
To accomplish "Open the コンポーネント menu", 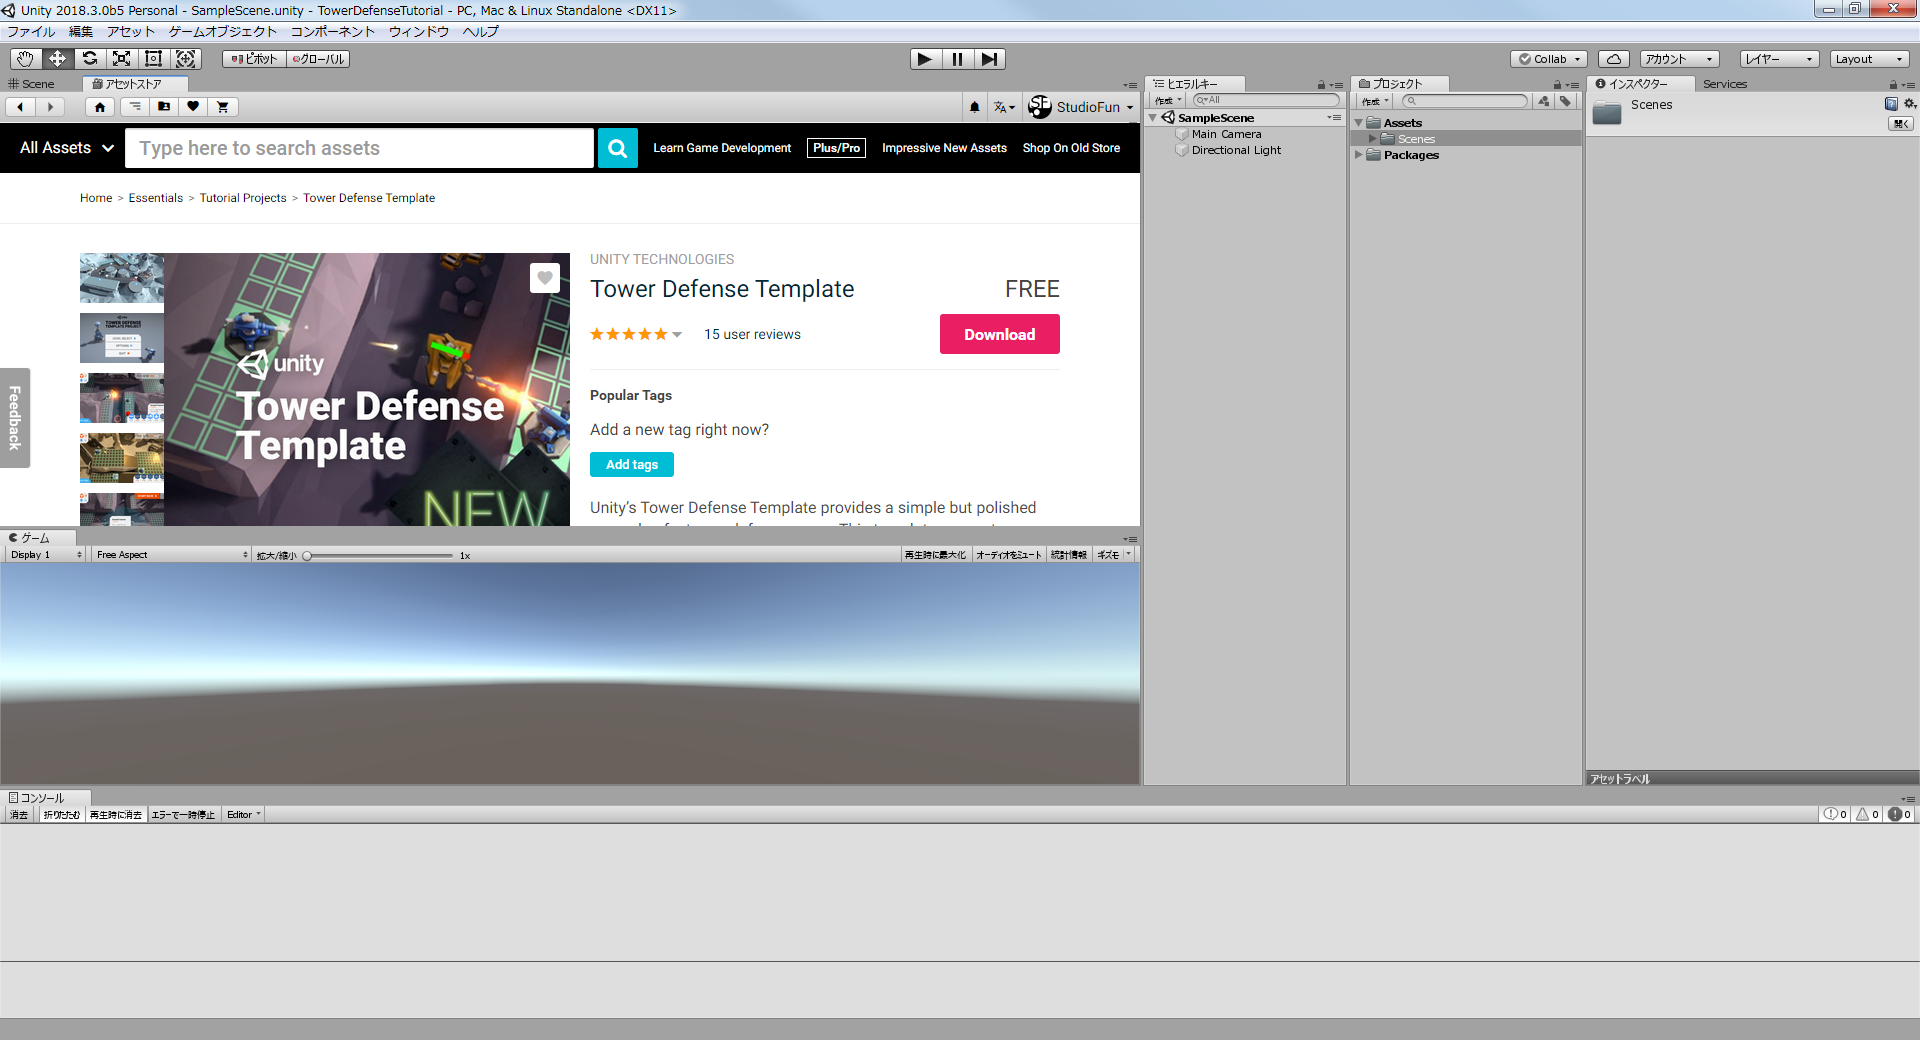I will (x=333, y=32).
